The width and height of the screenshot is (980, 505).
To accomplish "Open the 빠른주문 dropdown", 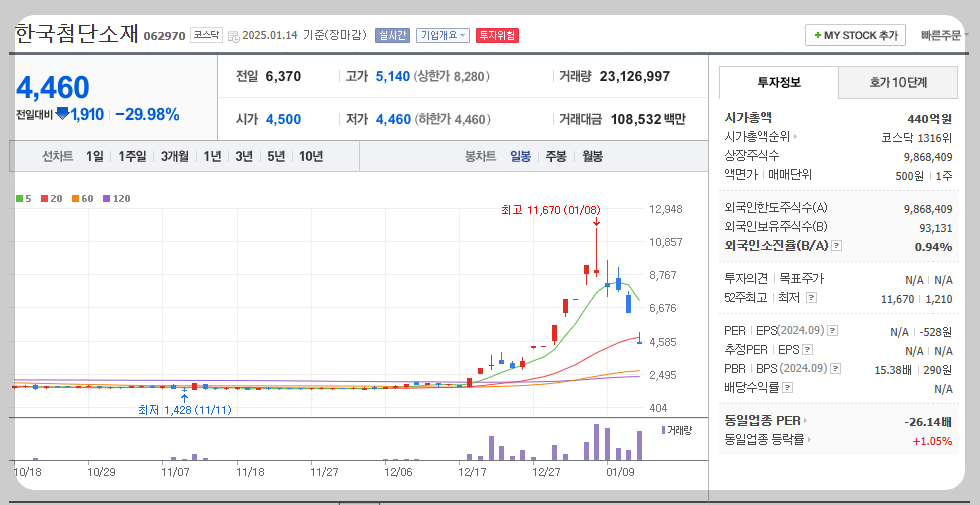I will click(944, 36).
